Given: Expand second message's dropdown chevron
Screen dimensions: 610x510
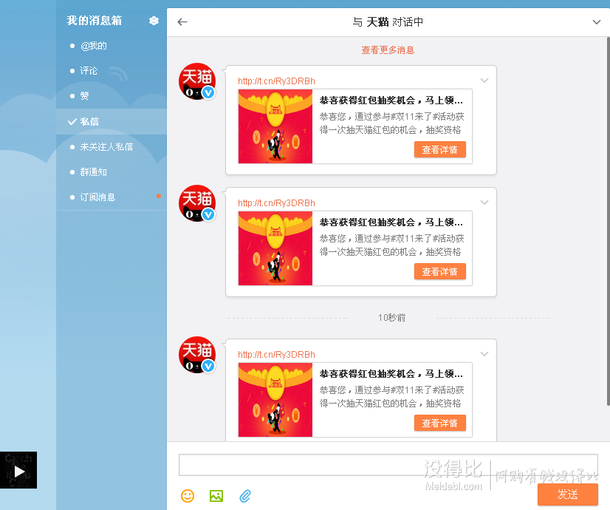Looking at the screenshot, I should (x=484, y=202).
